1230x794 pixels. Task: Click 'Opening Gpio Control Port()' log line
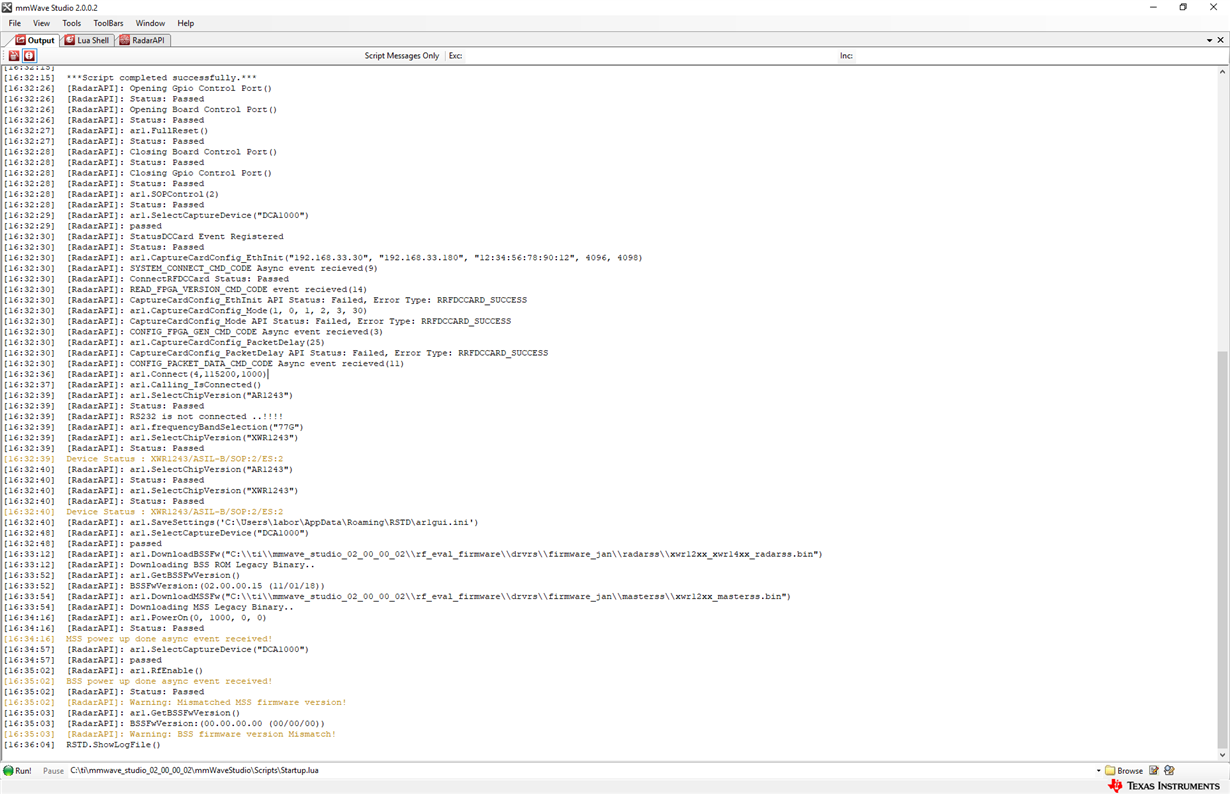(200, 88)
